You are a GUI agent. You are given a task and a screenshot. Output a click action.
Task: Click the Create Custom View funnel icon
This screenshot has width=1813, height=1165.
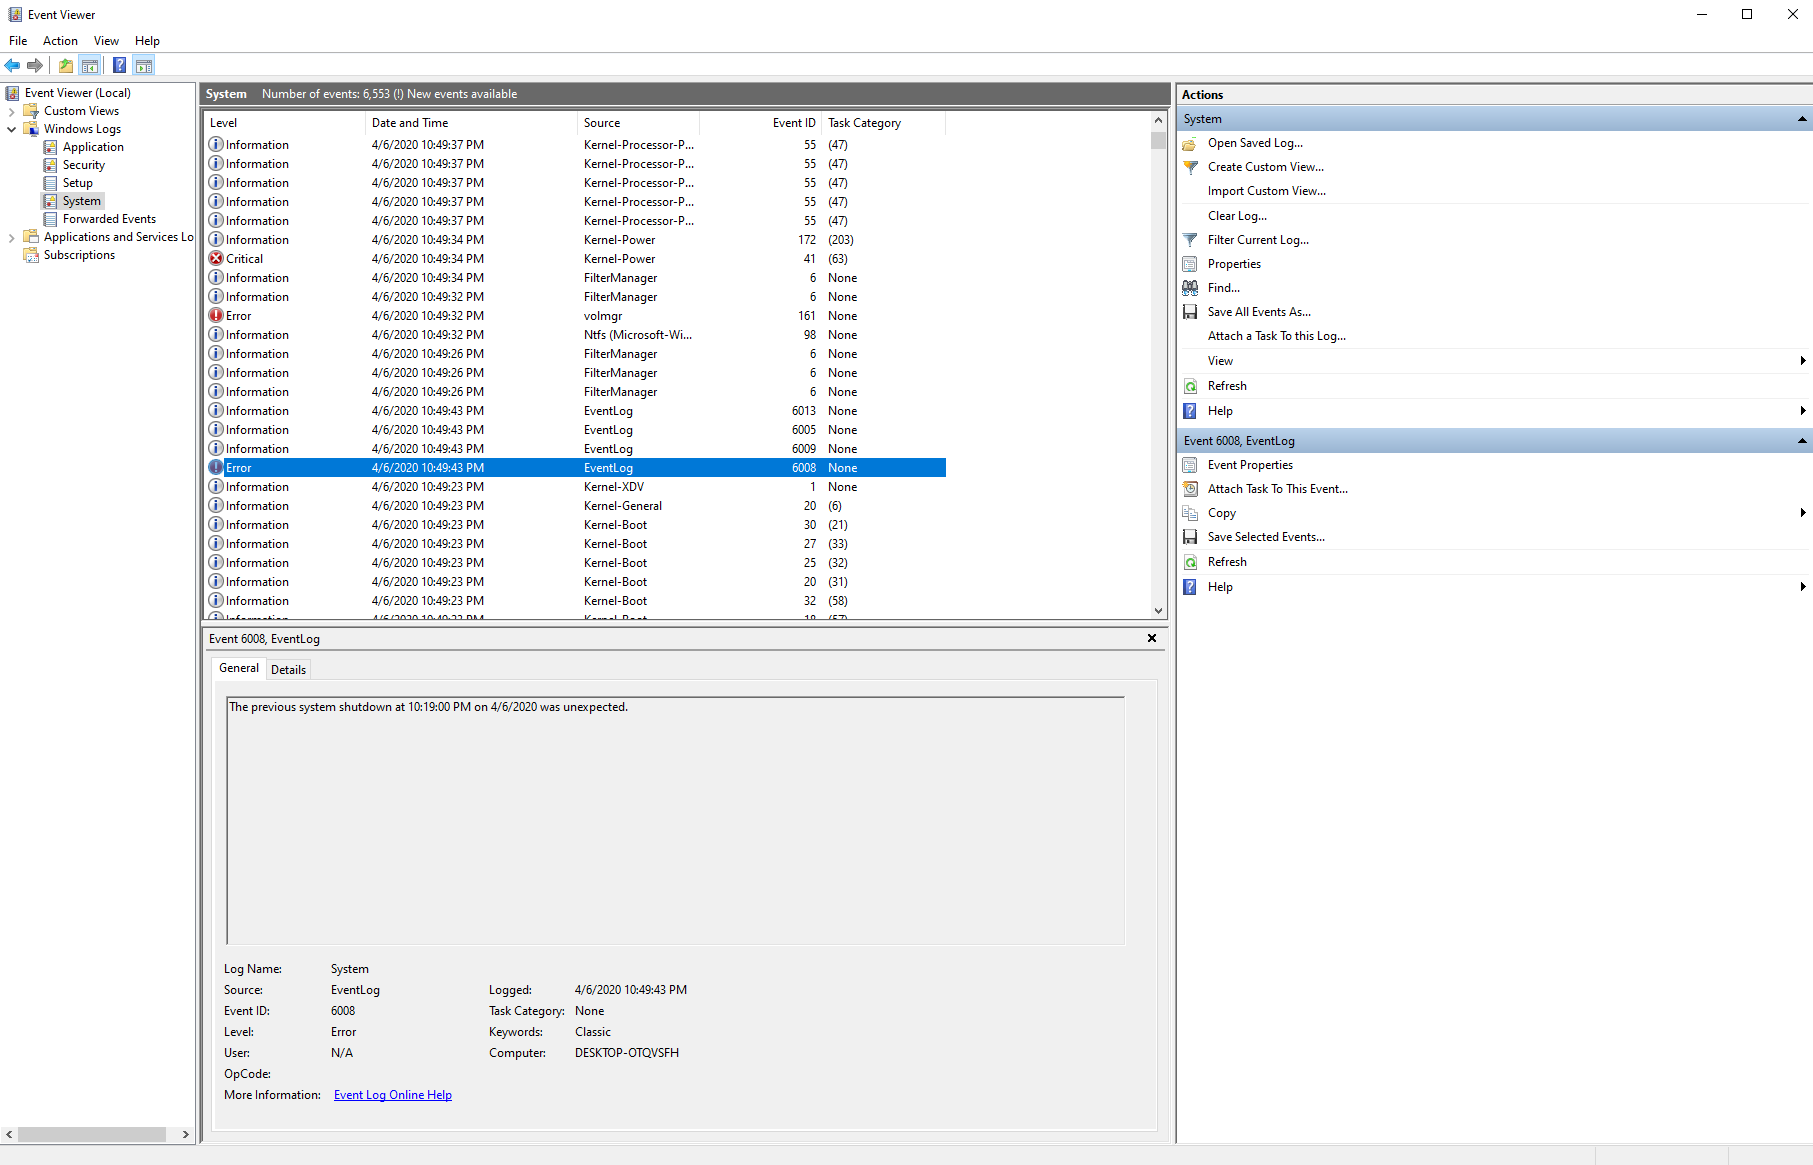point(1190,167)
